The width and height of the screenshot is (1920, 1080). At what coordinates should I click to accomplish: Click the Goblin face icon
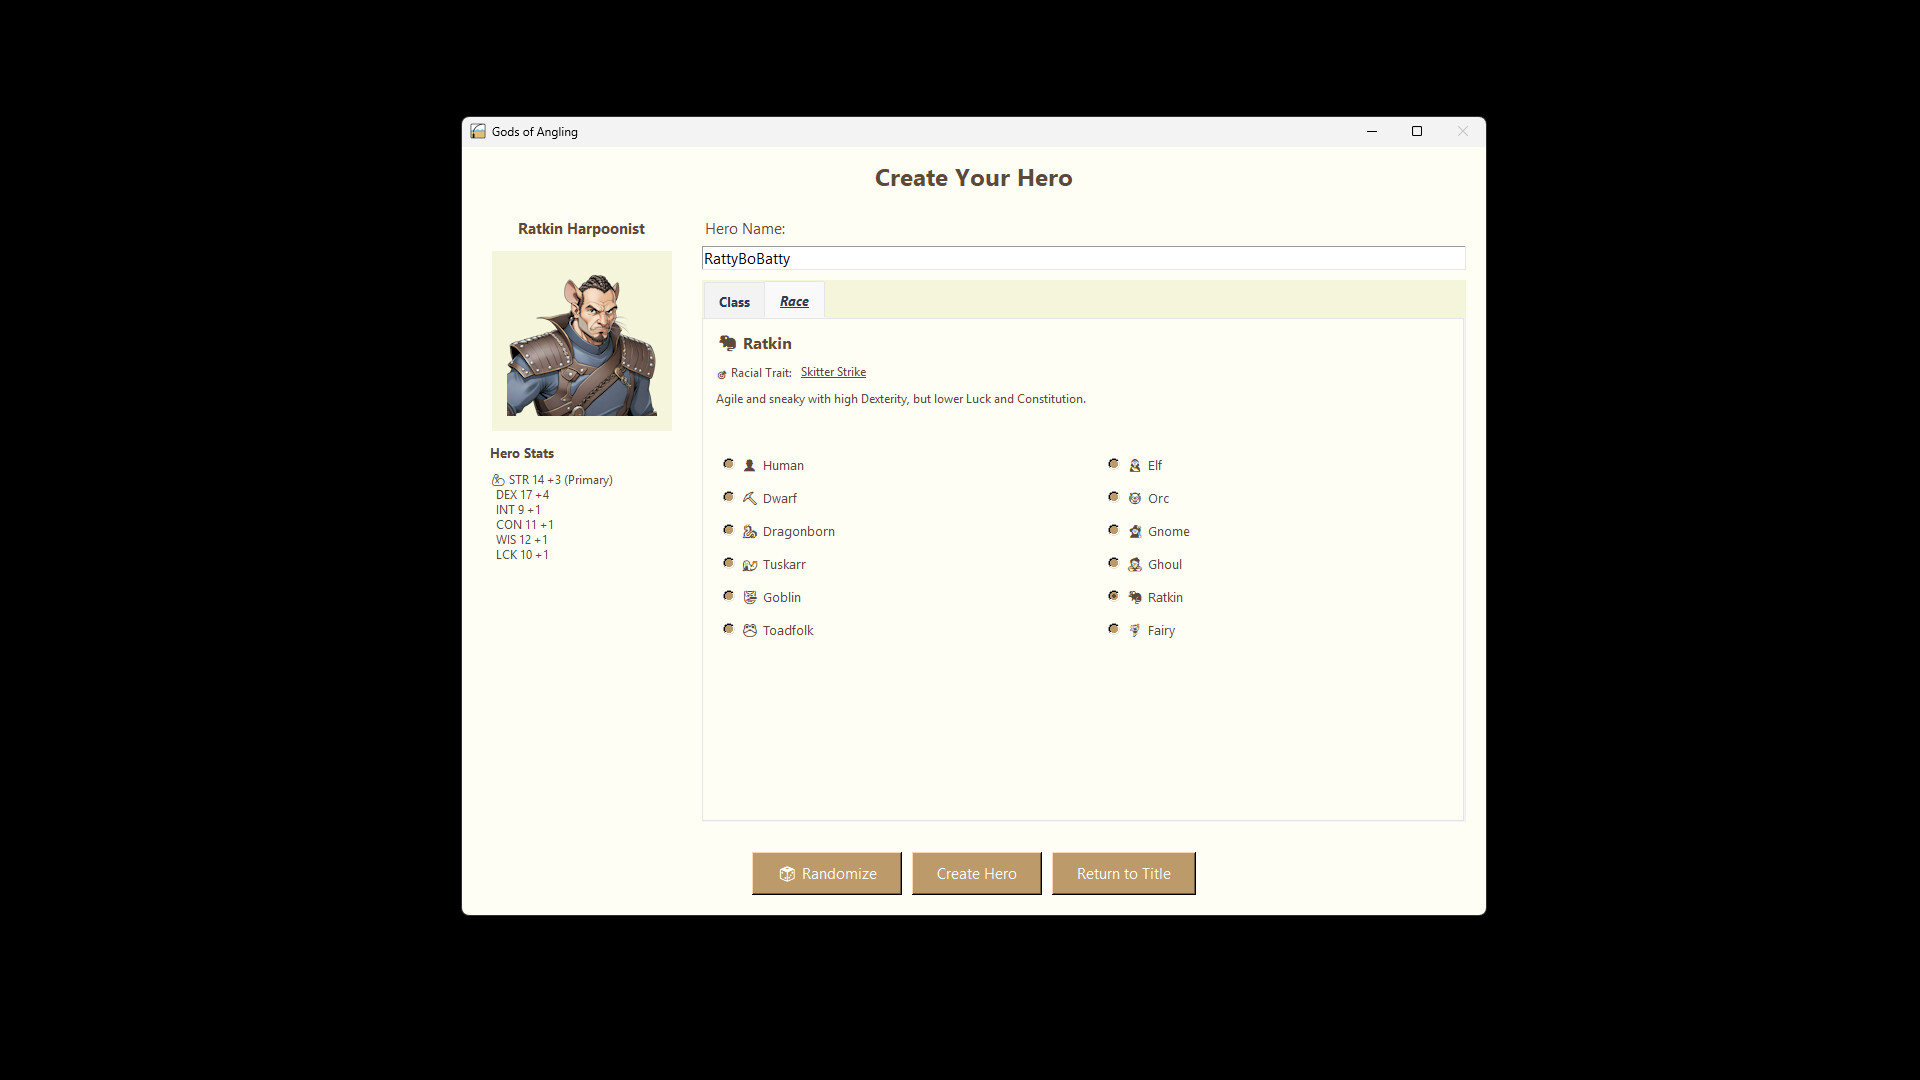(749, 597)
